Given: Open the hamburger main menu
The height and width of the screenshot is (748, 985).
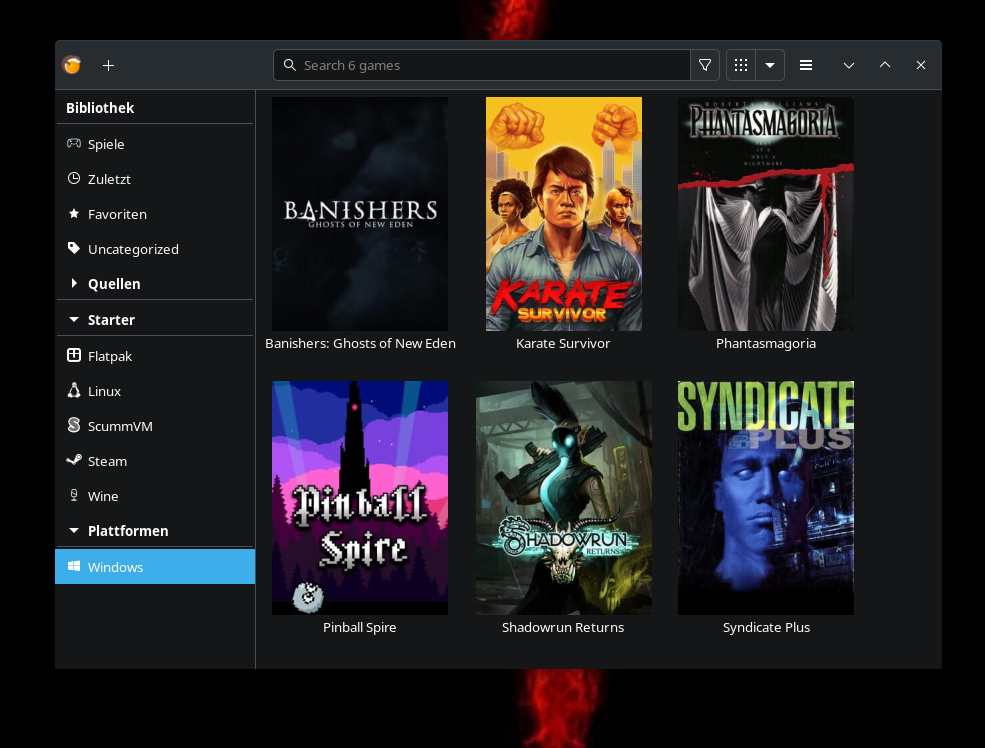Looking at the screenshot, I should (806, 65).
